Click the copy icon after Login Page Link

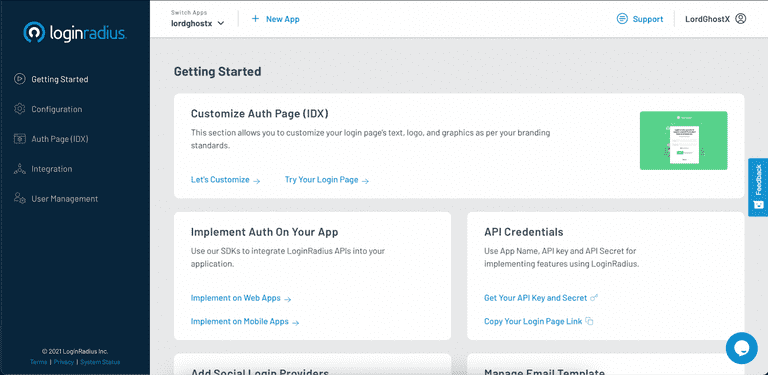tap(589, 322)
